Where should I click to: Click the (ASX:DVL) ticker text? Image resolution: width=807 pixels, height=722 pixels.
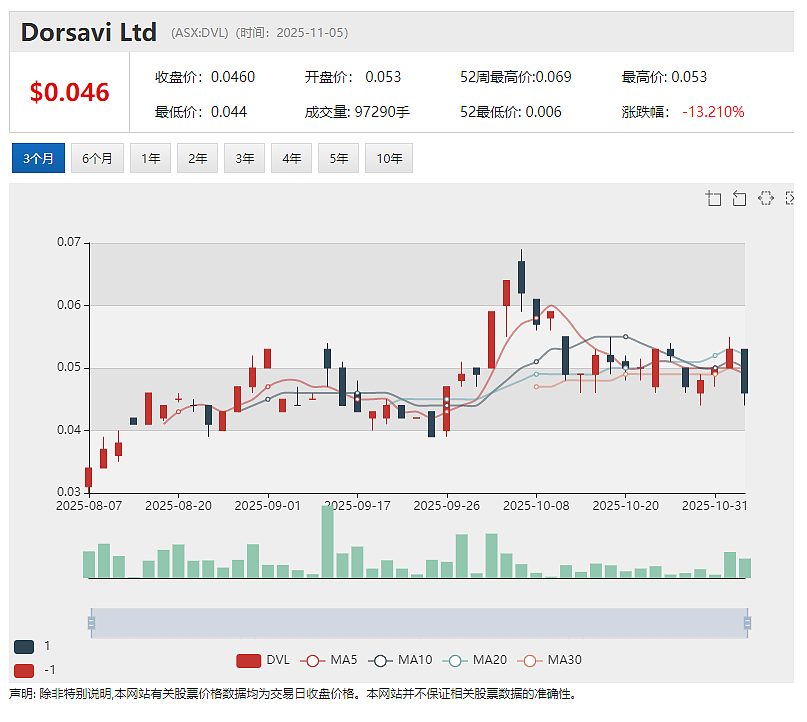click(200, 33)
